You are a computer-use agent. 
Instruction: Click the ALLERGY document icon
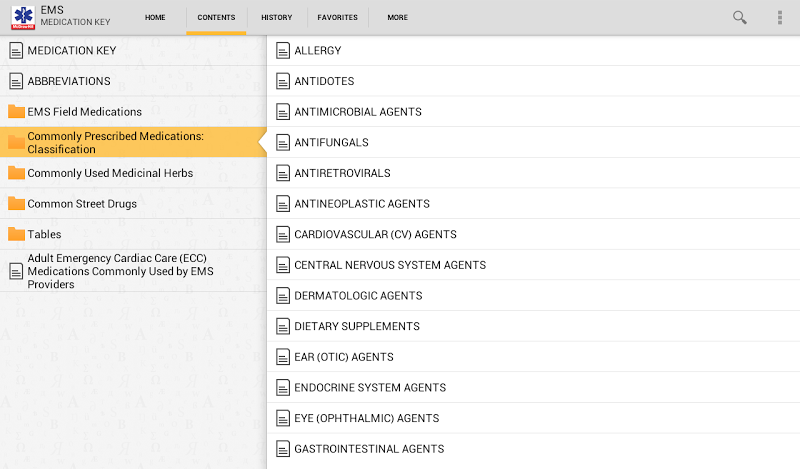[283, 51]
